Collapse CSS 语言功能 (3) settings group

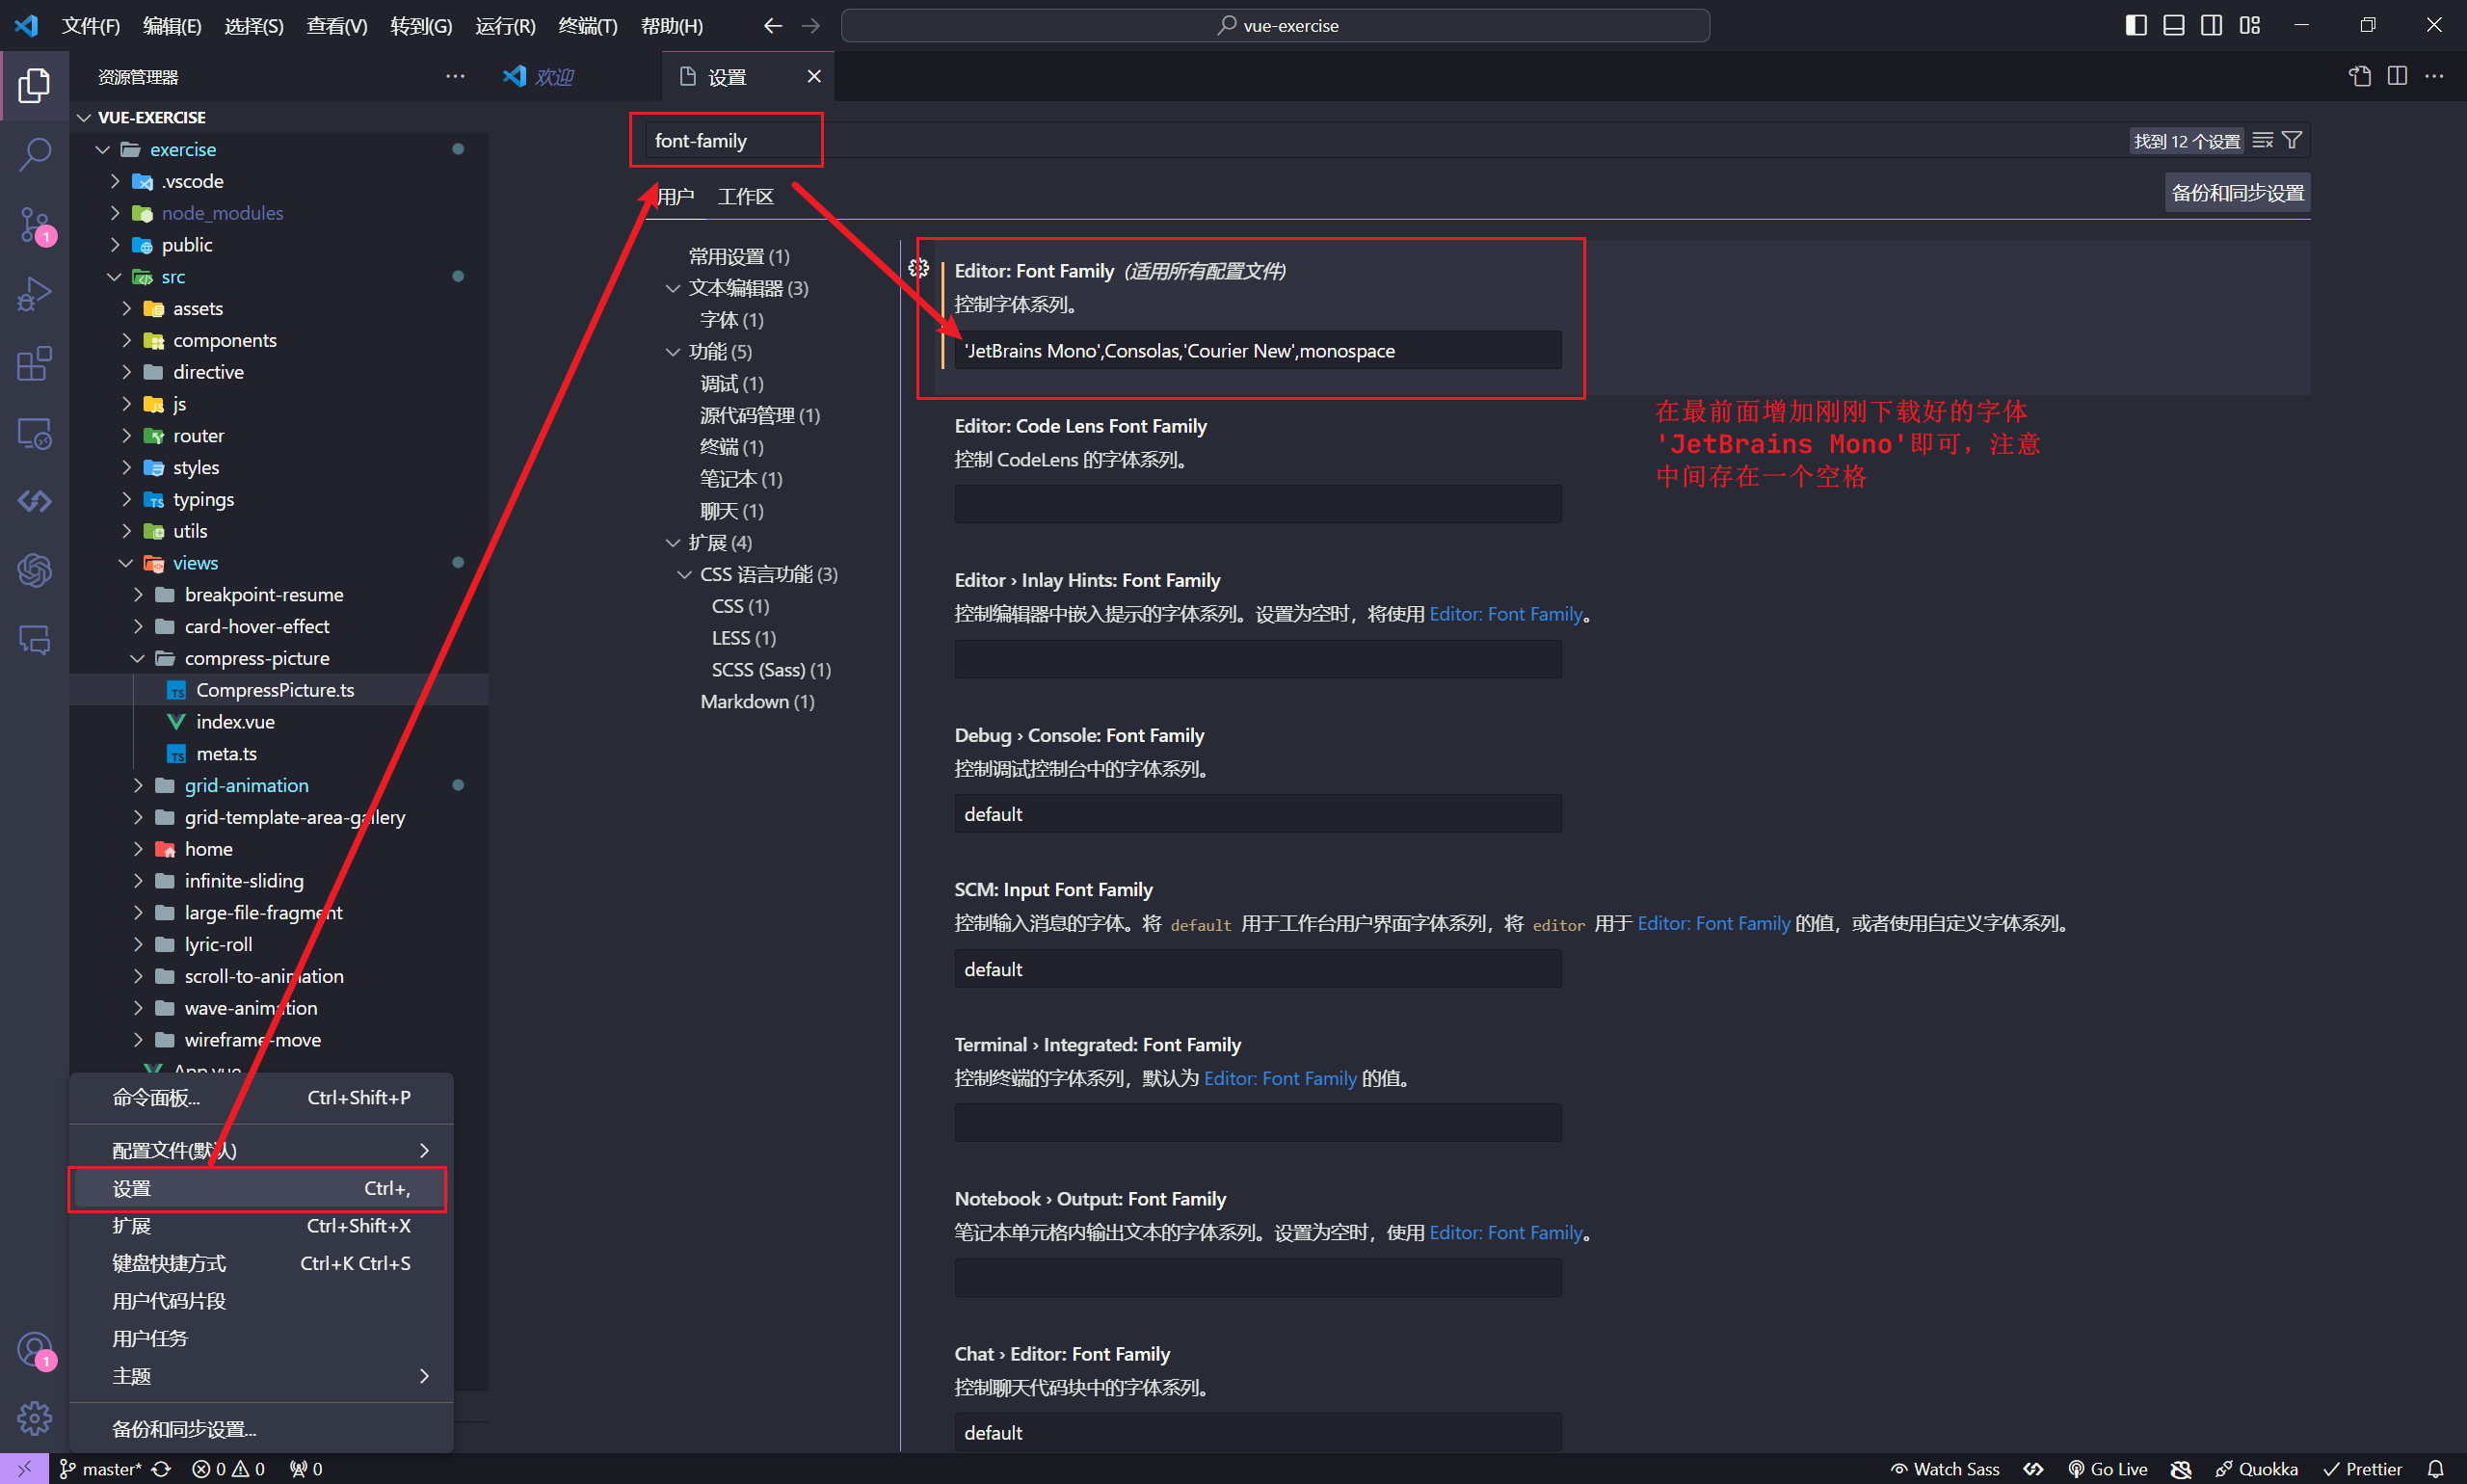(685, 574)
